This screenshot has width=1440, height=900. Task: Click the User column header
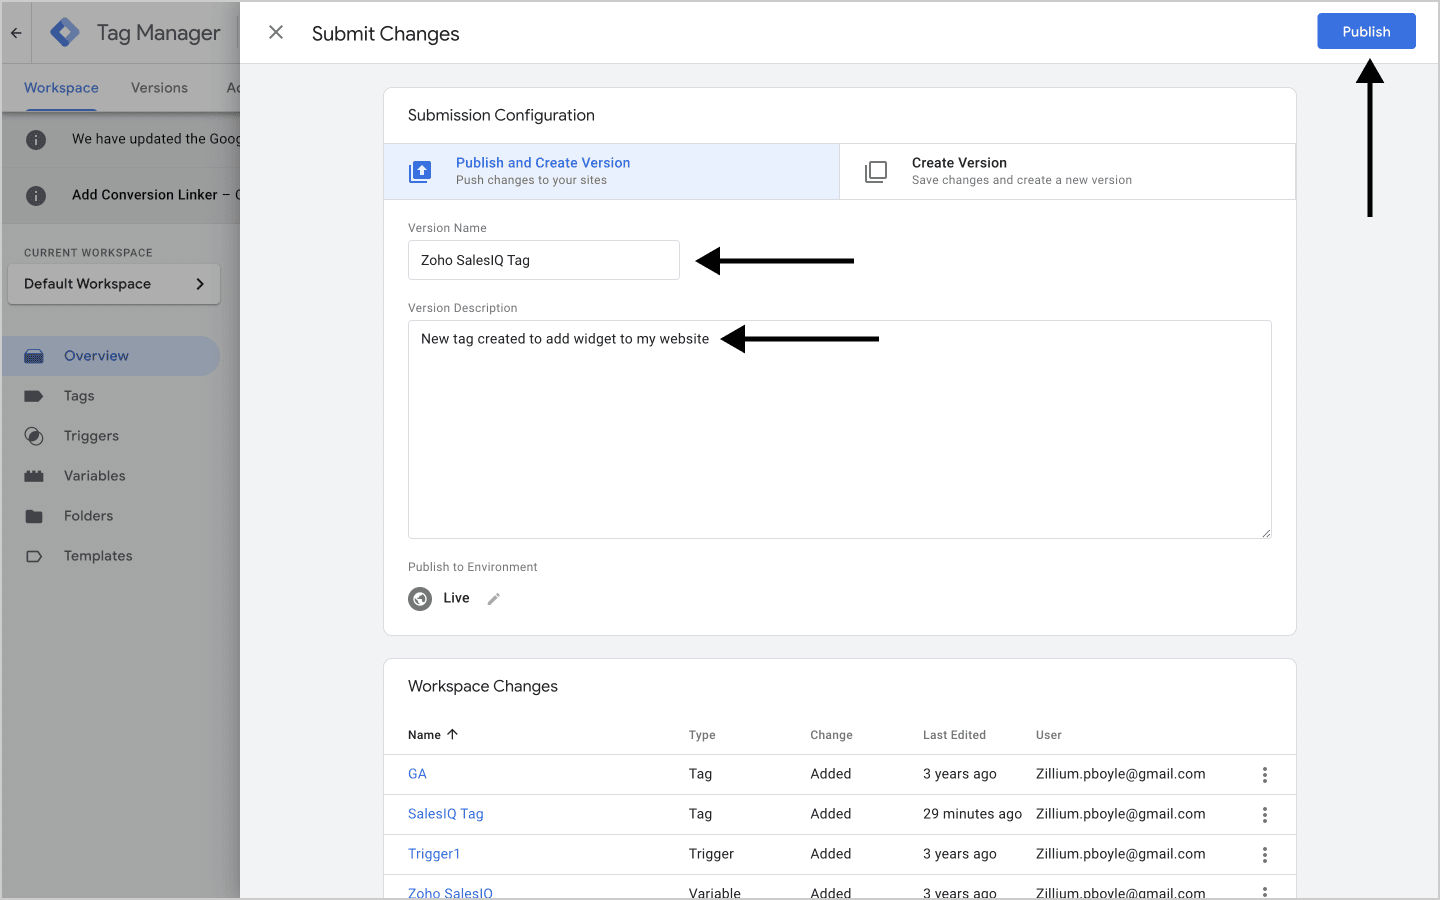click(1049, 735)
